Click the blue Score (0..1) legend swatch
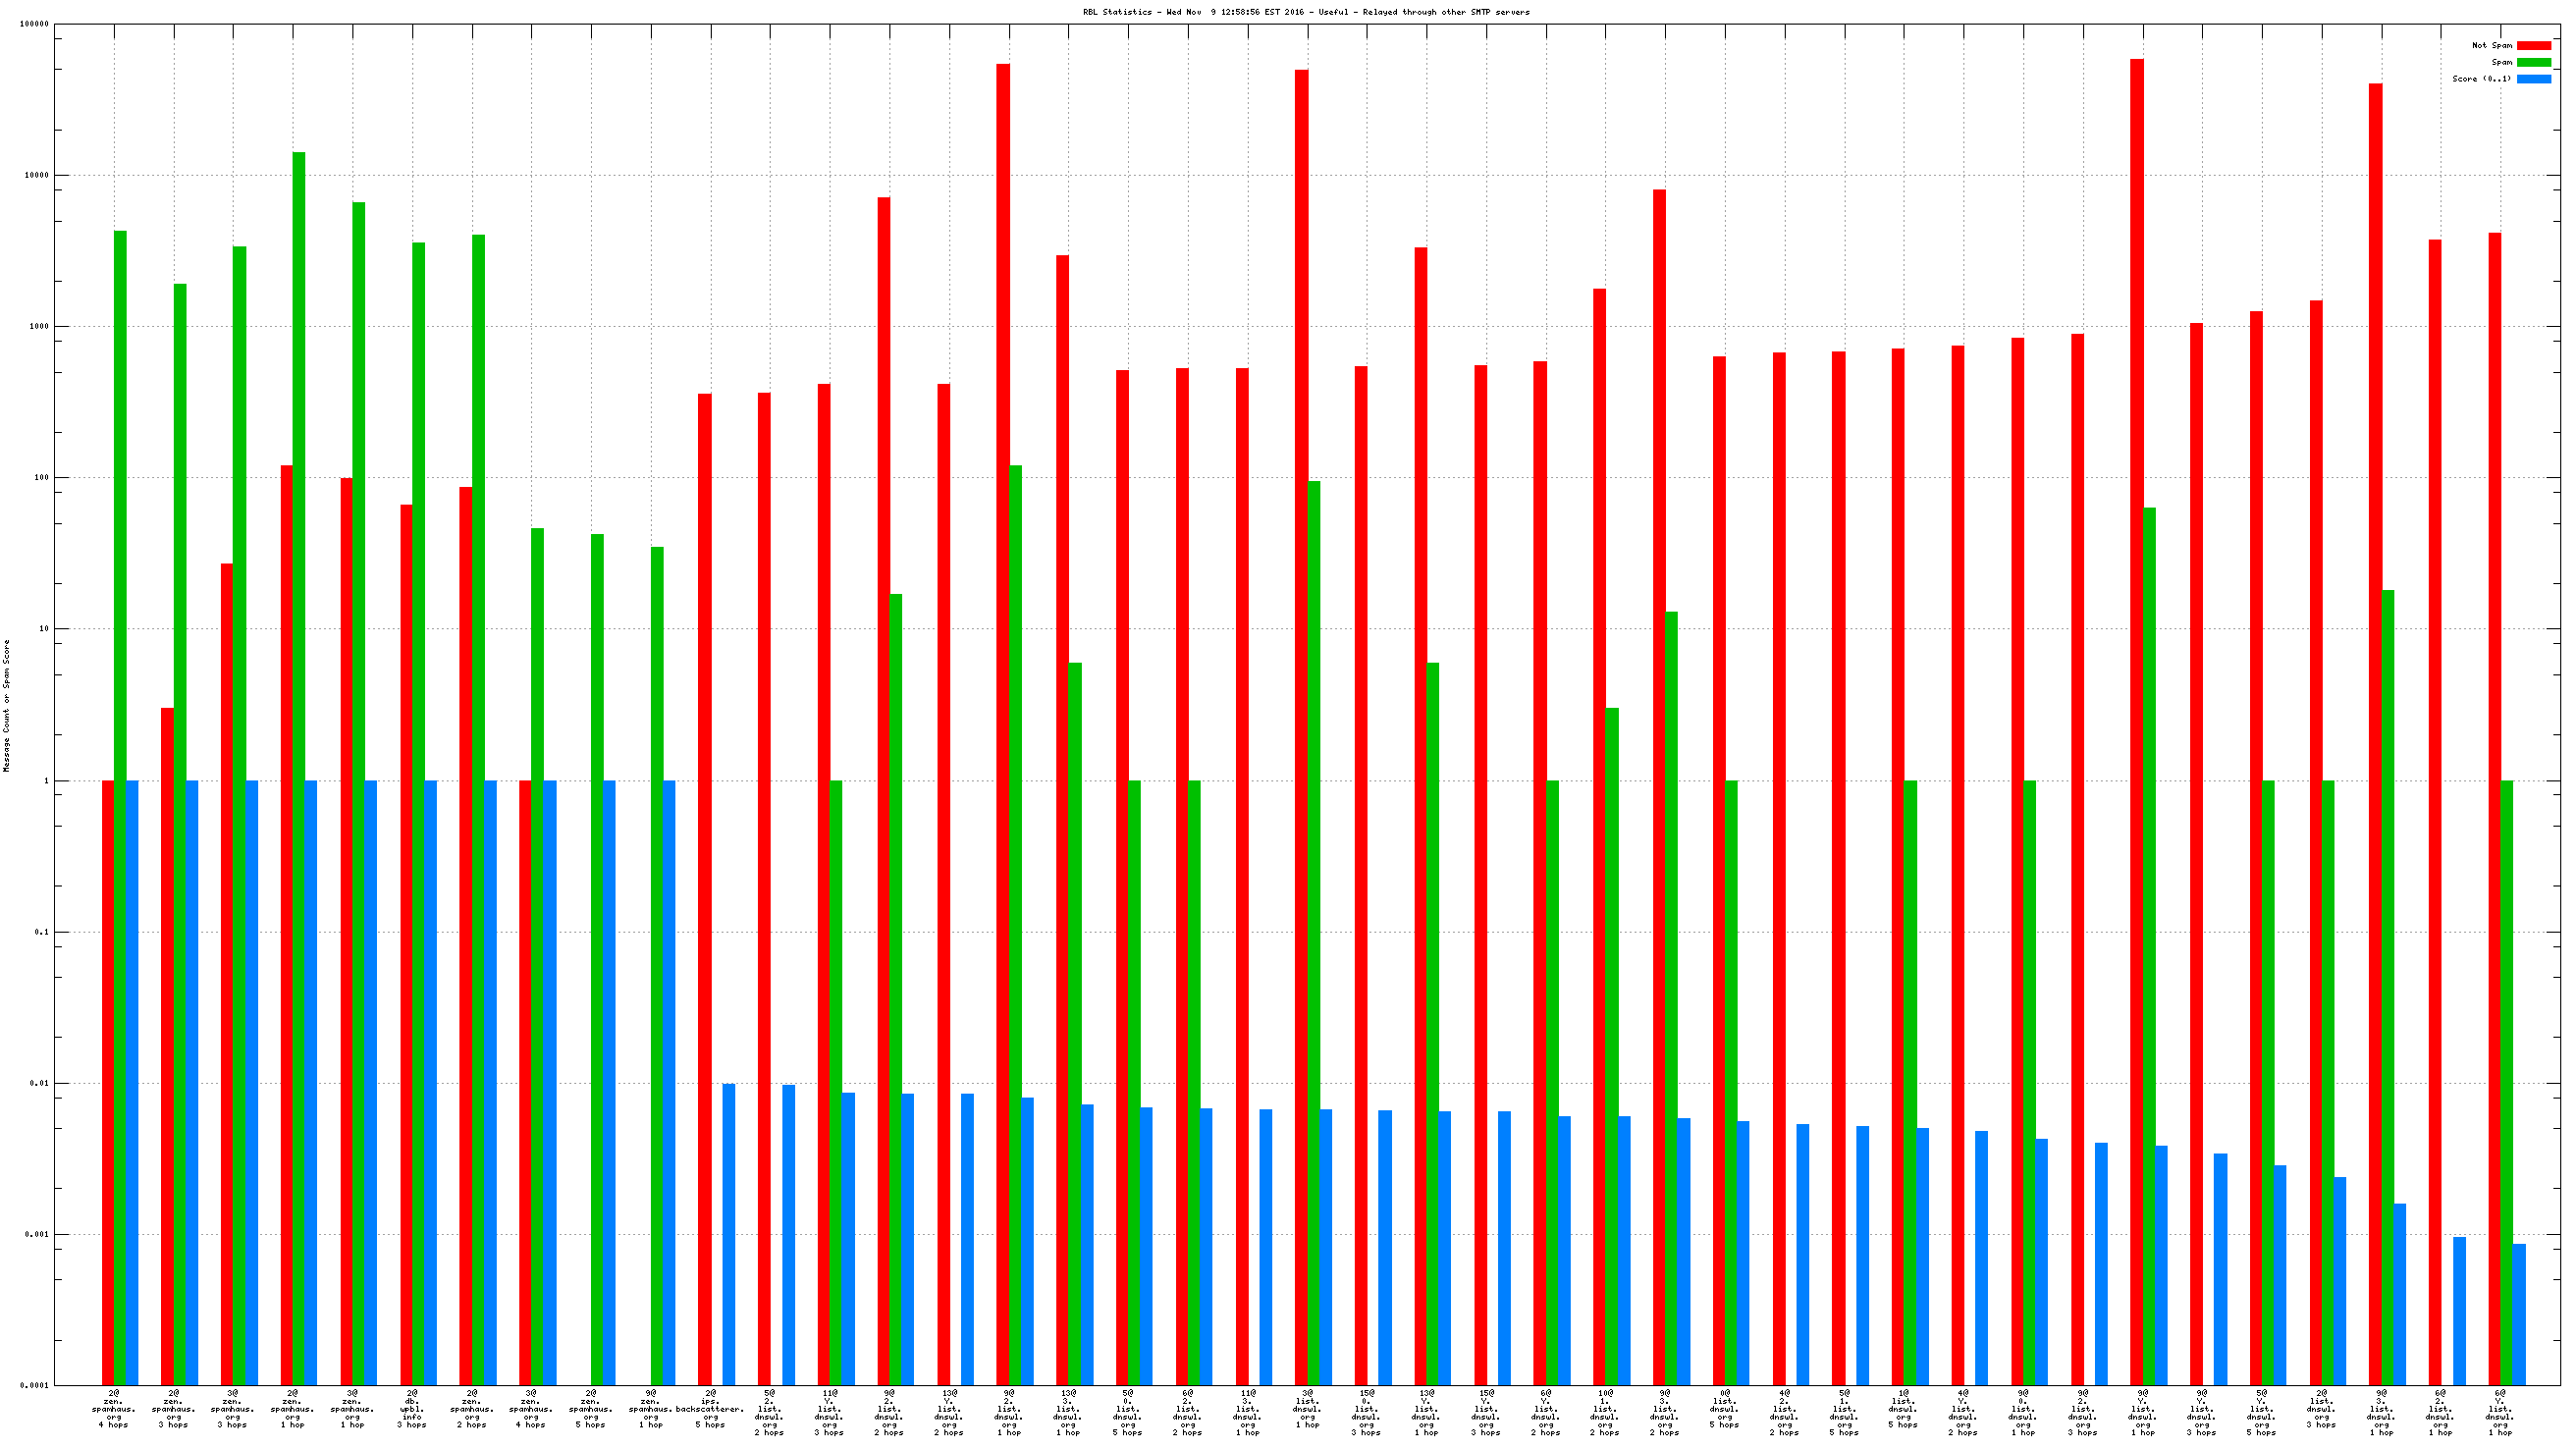Image resolution: width=2576 pixels, height=1449 pixels. (x=2533, y=79)
